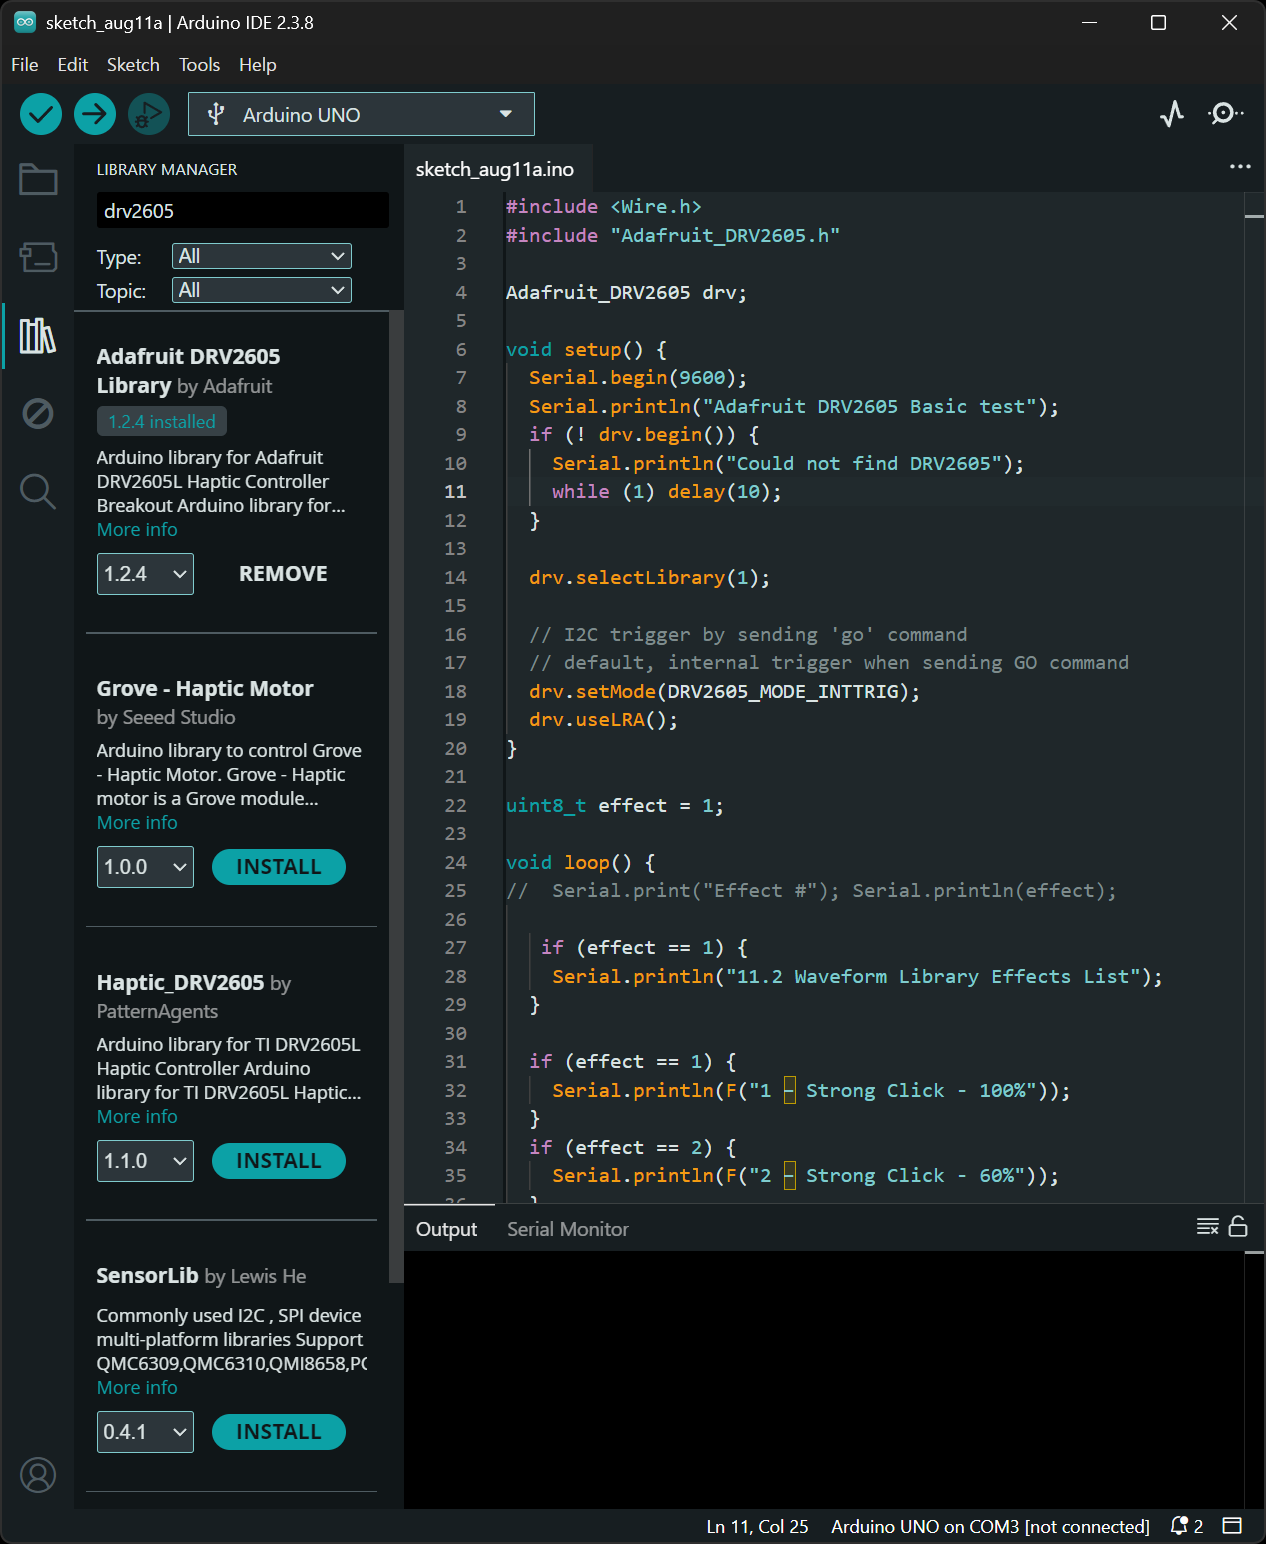Click the drv2605 library search field
1266x1544 pixels.
pos(243,210)
